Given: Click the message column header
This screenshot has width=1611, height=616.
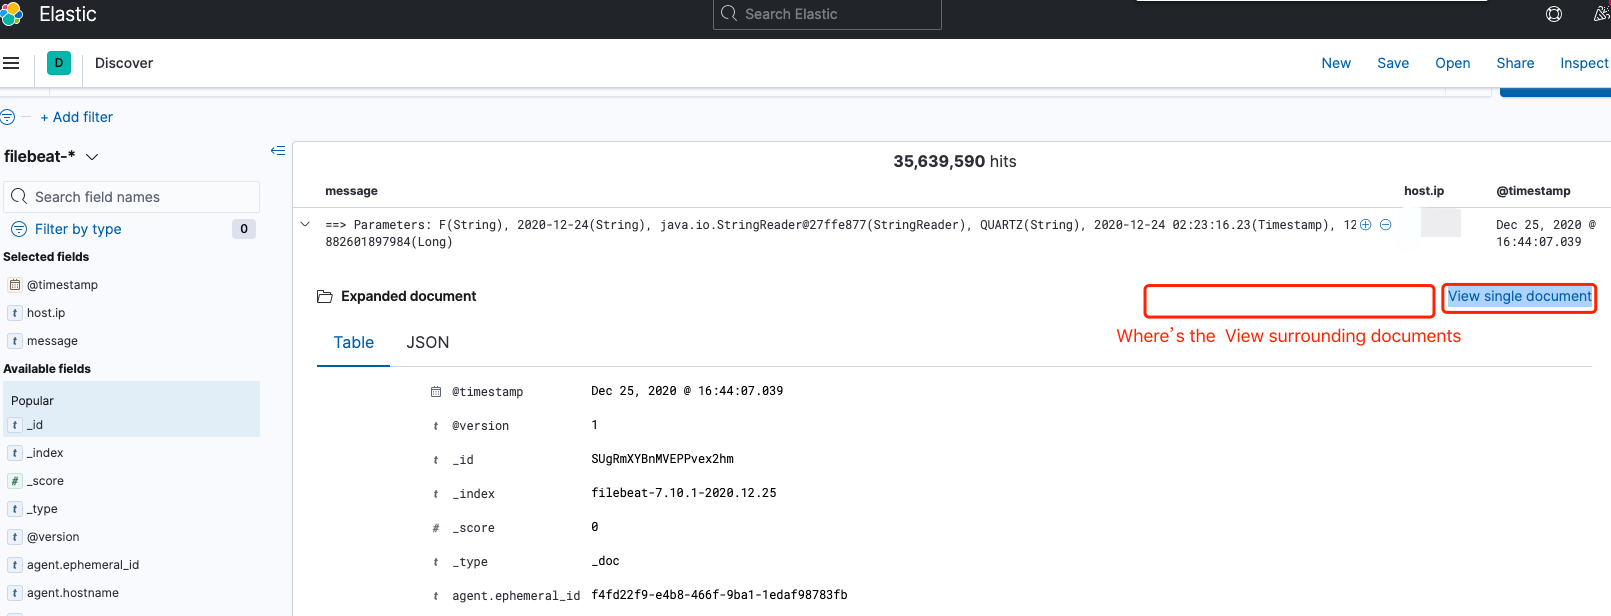Looking at the screenshot, I should (352, 191).
